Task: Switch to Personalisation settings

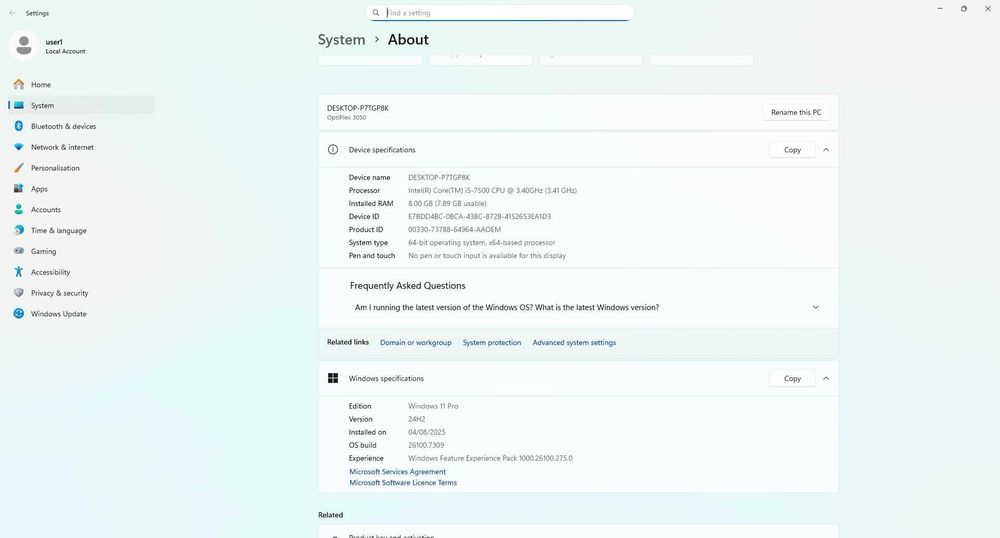Action: (55, 168)
